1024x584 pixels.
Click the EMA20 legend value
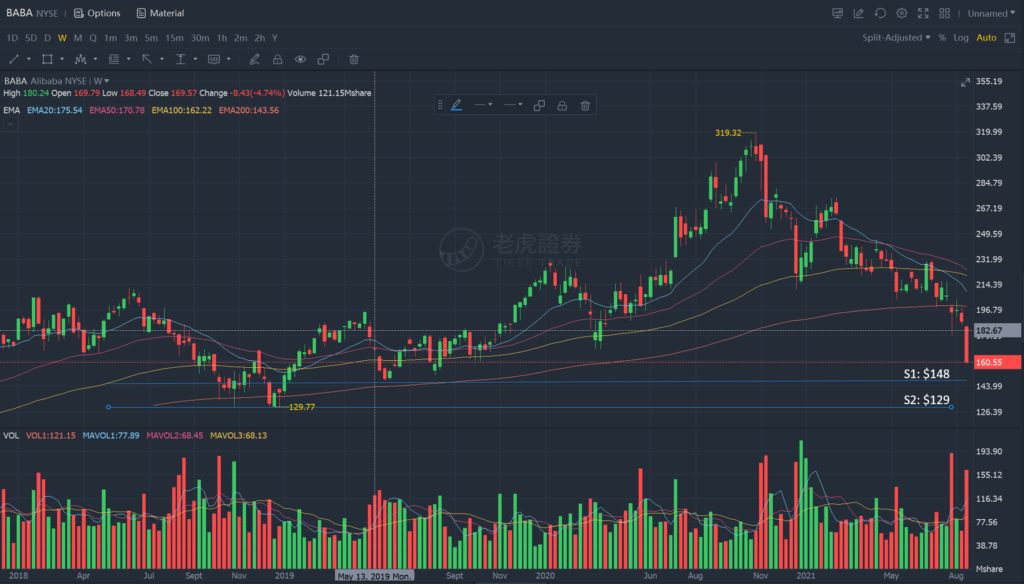[55, 110]
